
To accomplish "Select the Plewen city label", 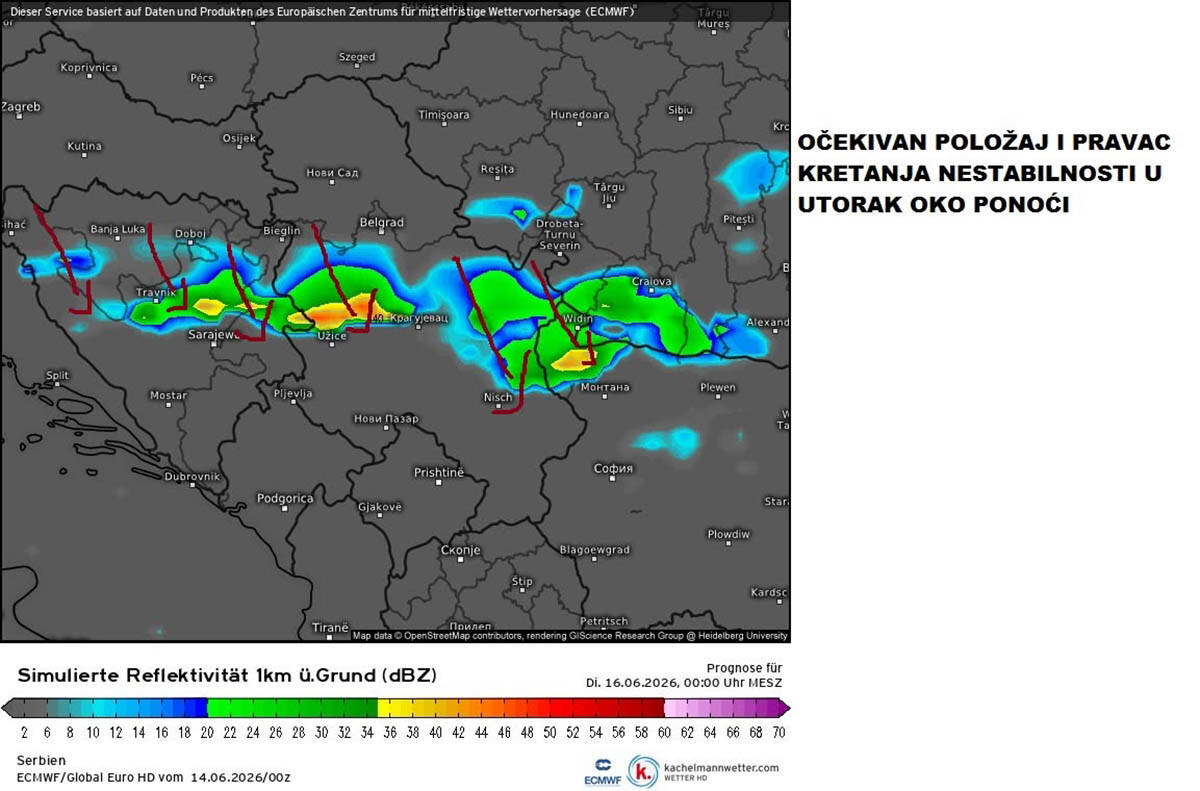I will pos(718,387).
